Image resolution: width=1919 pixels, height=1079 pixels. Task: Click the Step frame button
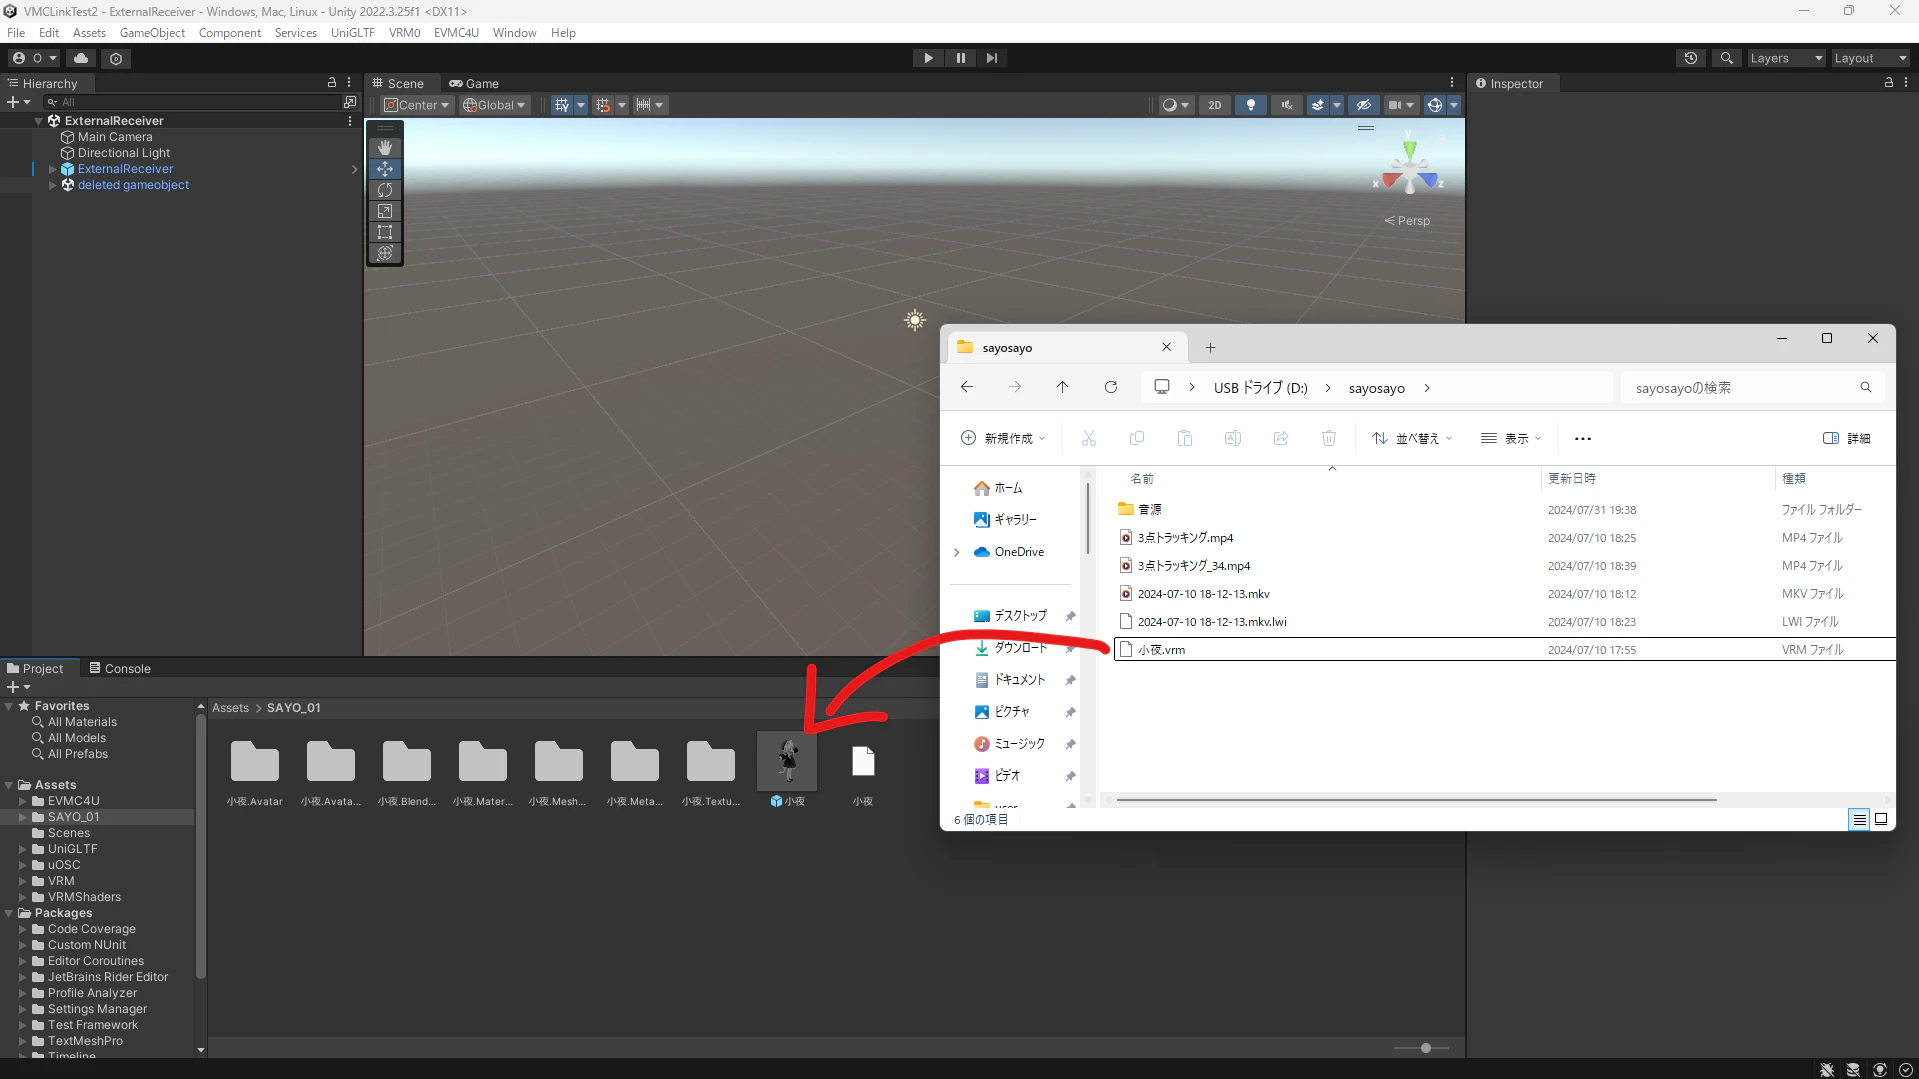tap(991, 58)
